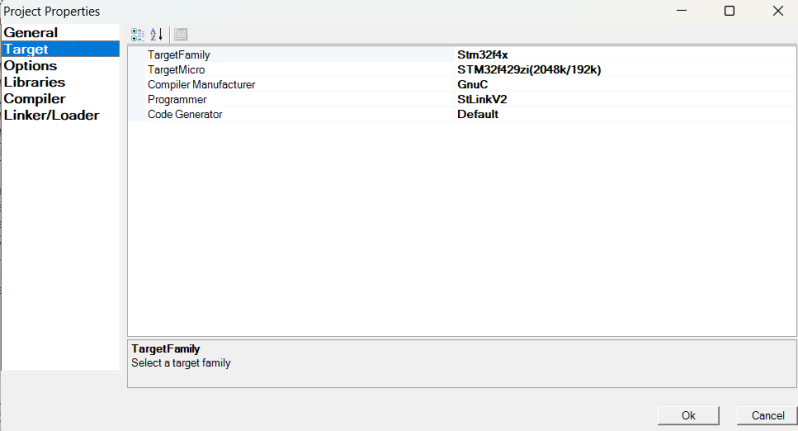The image size is (798, 431).
Task: Switch to the Options page
Action: tap(30, 65)
